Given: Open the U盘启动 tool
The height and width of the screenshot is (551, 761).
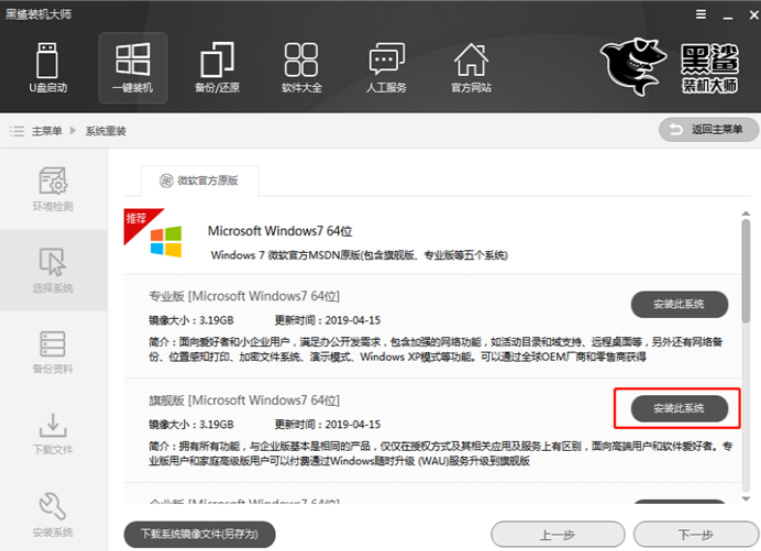Looking at the screenshot, I should (x=48, y=67).
